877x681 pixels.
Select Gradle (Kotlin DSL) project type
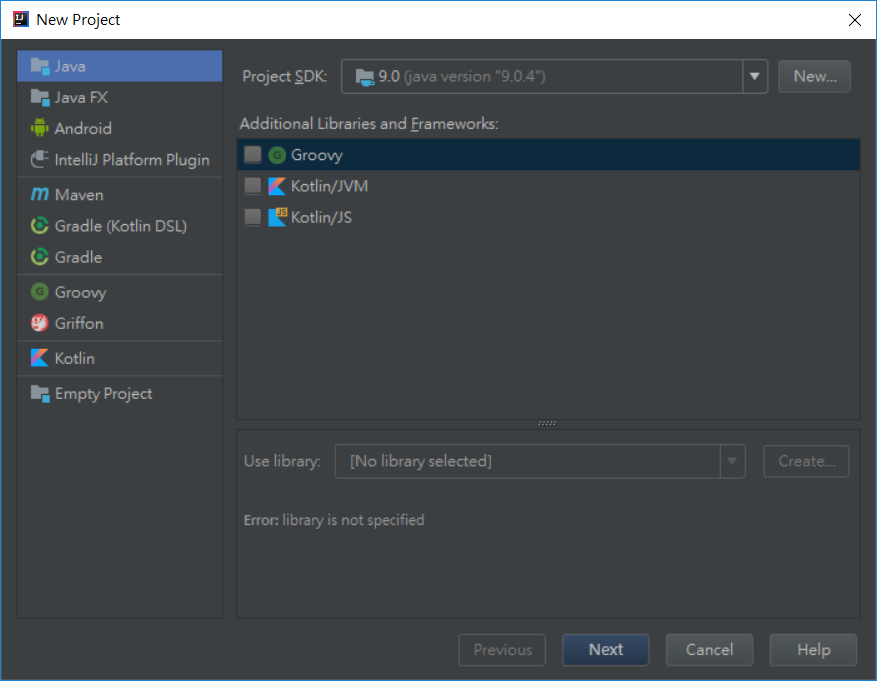pyautogui.click(x=120, y=226)
